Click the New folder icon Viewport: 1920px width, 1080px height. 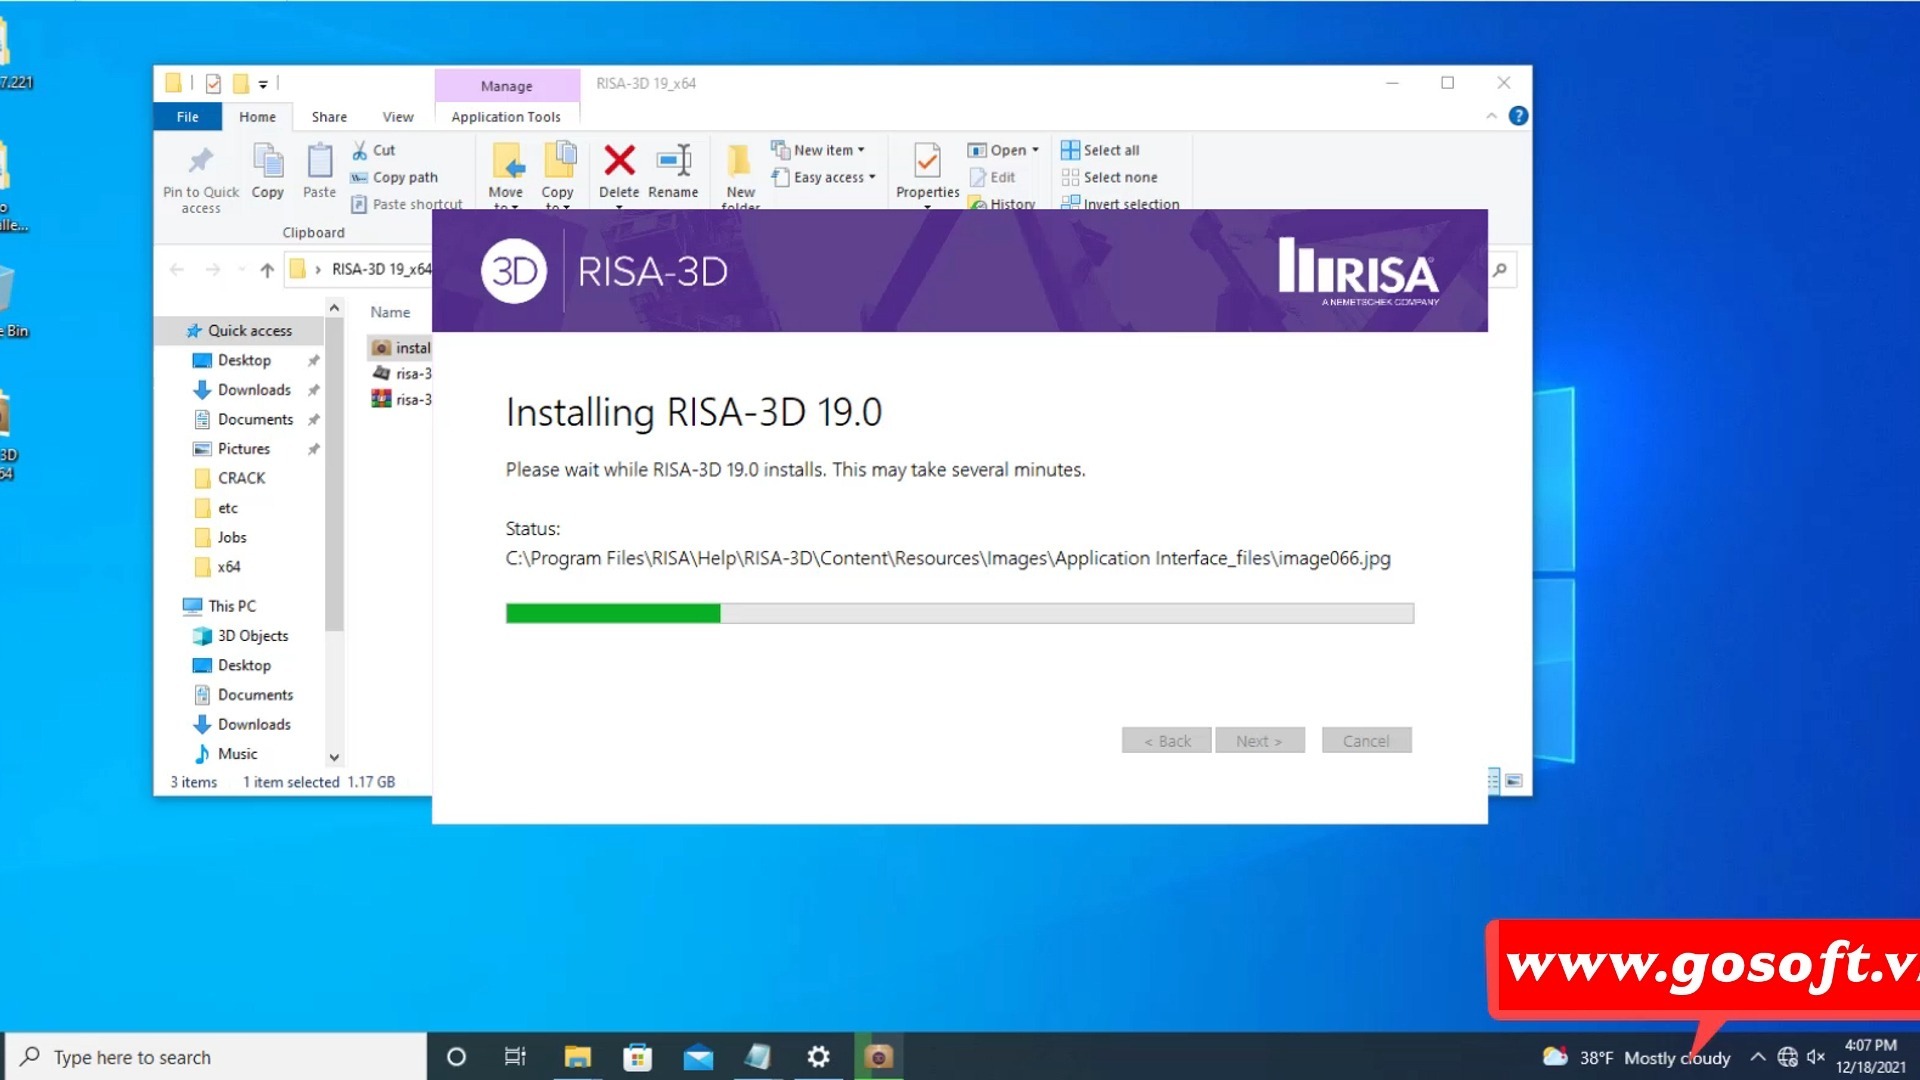tap(740, 160)
